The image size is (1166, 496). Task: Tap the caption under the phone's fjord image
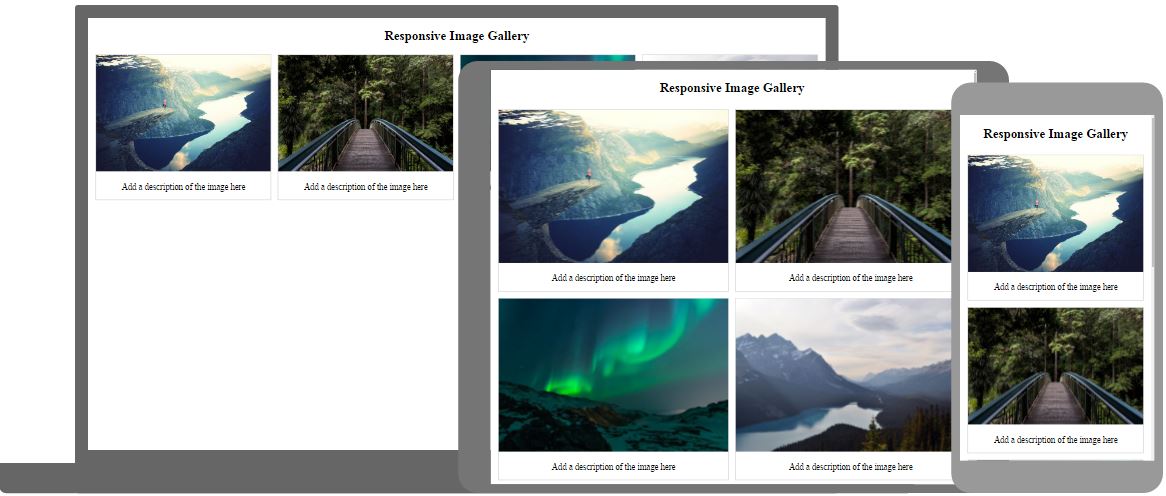pos(1055,287)
